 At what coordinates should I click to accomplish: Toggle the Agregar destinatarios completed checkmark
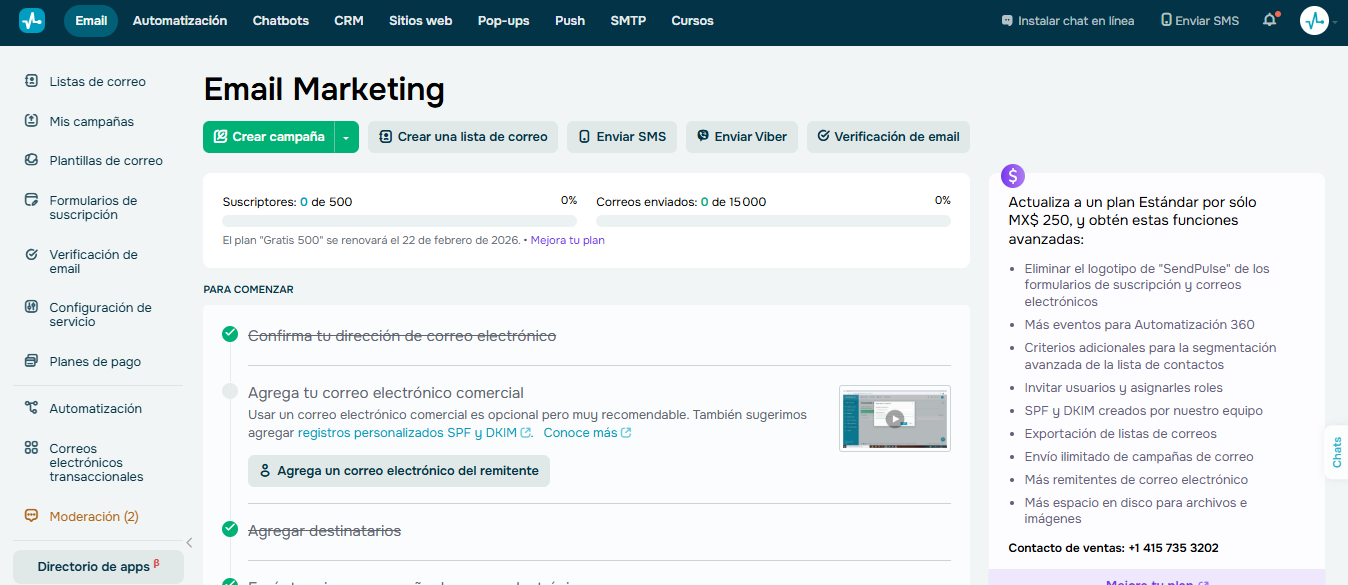point(229,530)
